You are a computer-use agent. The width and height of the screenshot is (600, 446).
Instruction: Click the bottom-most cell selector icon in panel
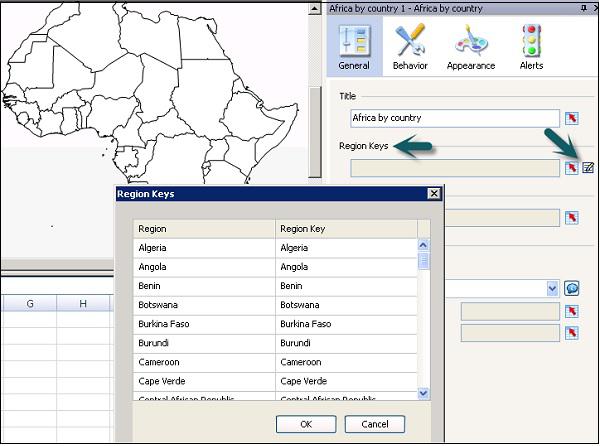pyautogui.click(x=571, y=332)
